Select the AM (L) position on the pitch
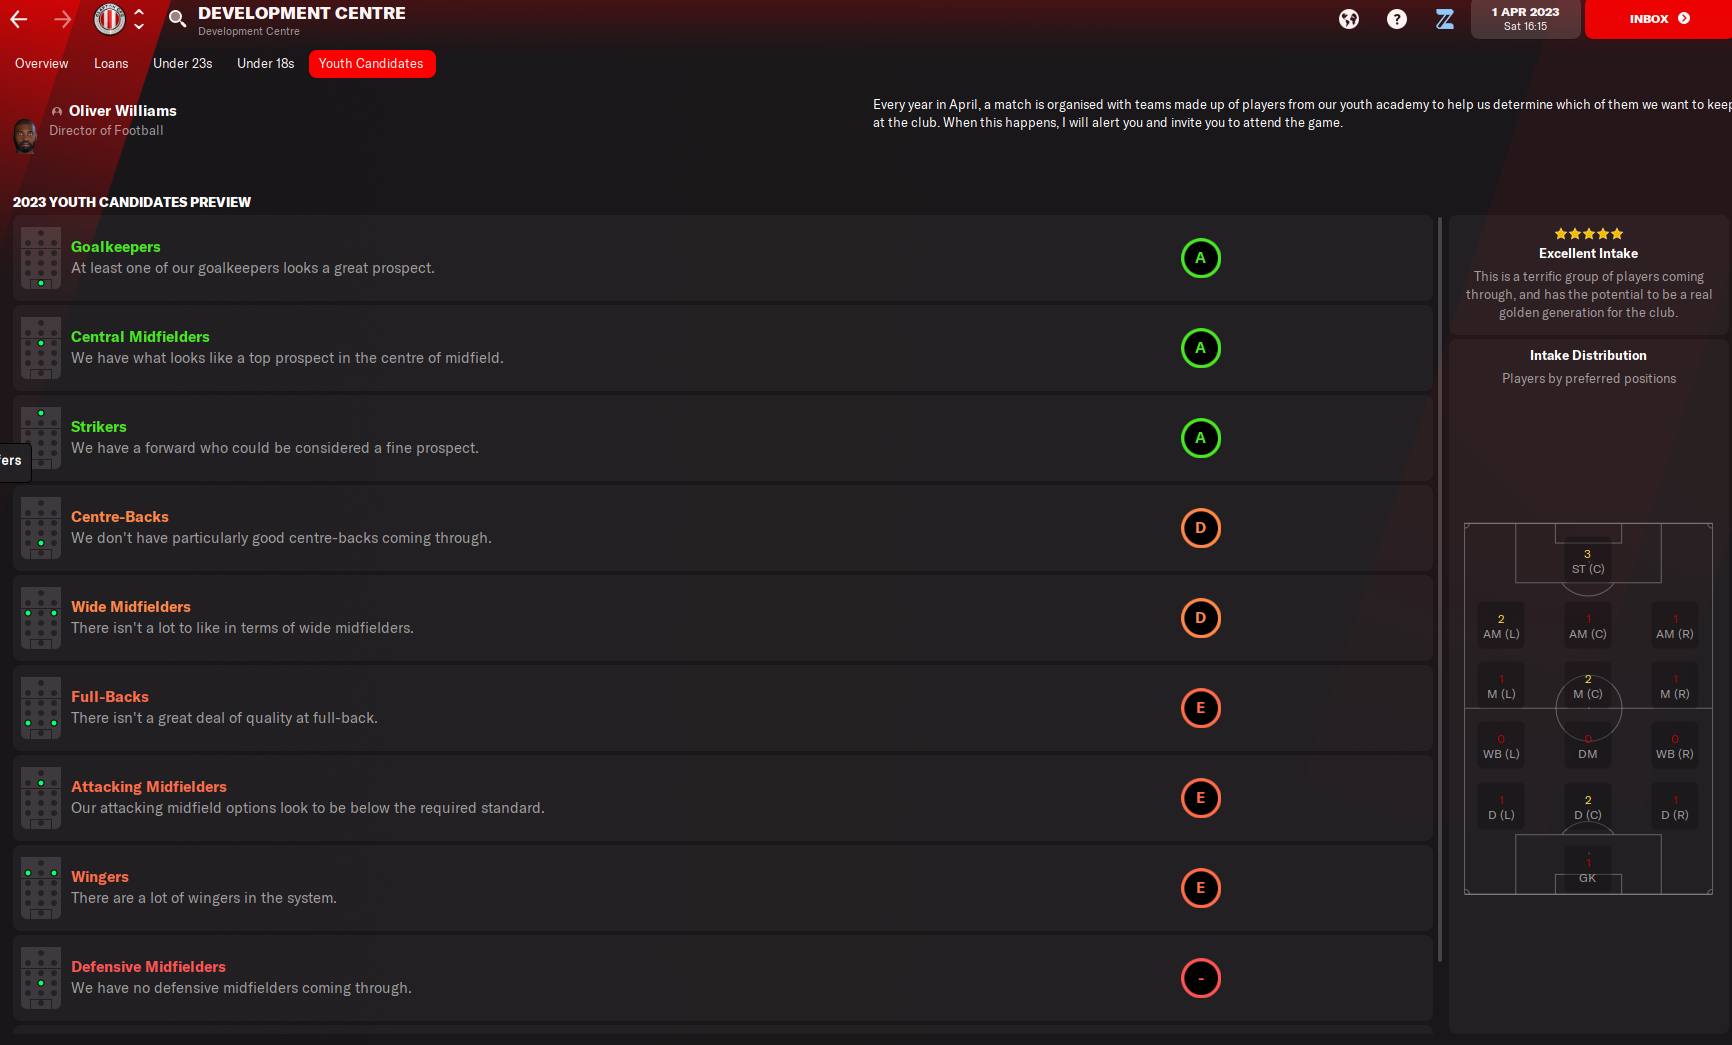The width and height of the screenshot is (1732, 1045). 1501,626
